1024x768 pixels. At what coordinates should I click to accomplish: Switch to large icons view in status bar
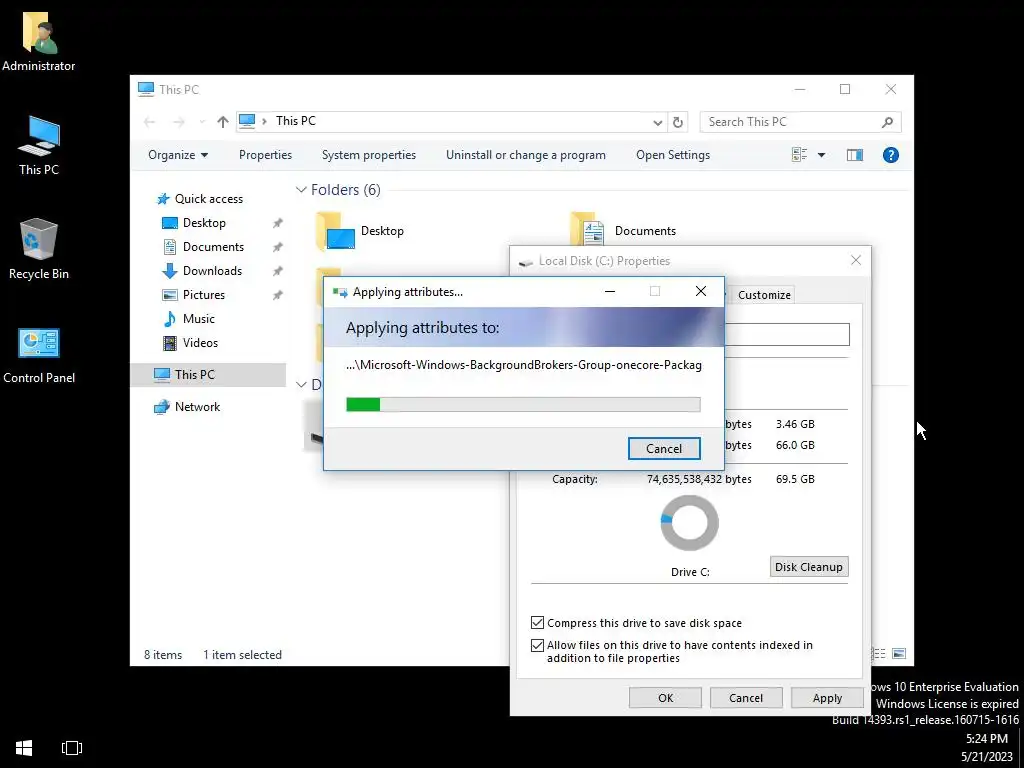click(899, 654)
